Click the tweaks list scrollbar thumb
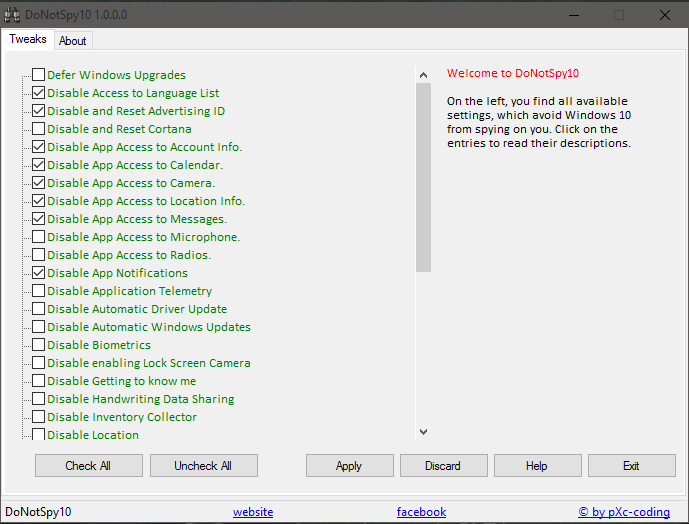Screen dimensions: 689x524 coord(424,178)
